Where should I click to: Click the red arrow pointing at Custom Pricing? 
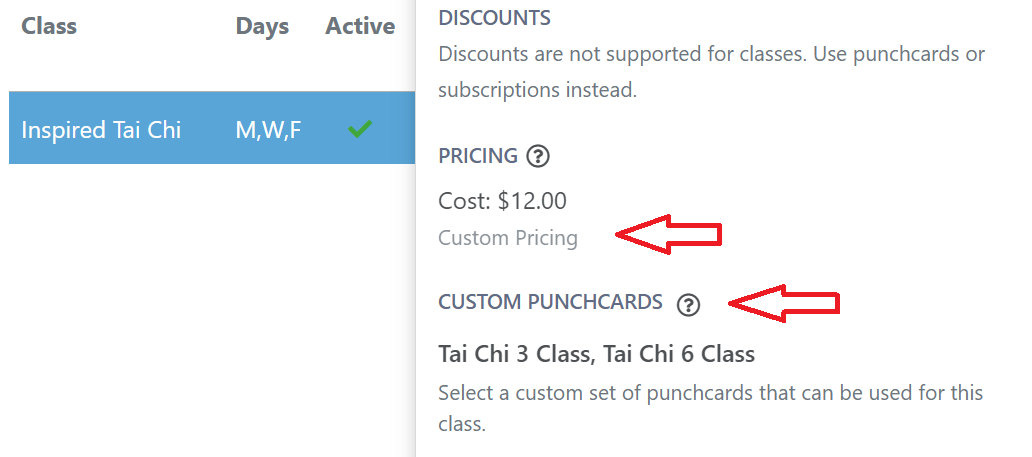[669, 236]
